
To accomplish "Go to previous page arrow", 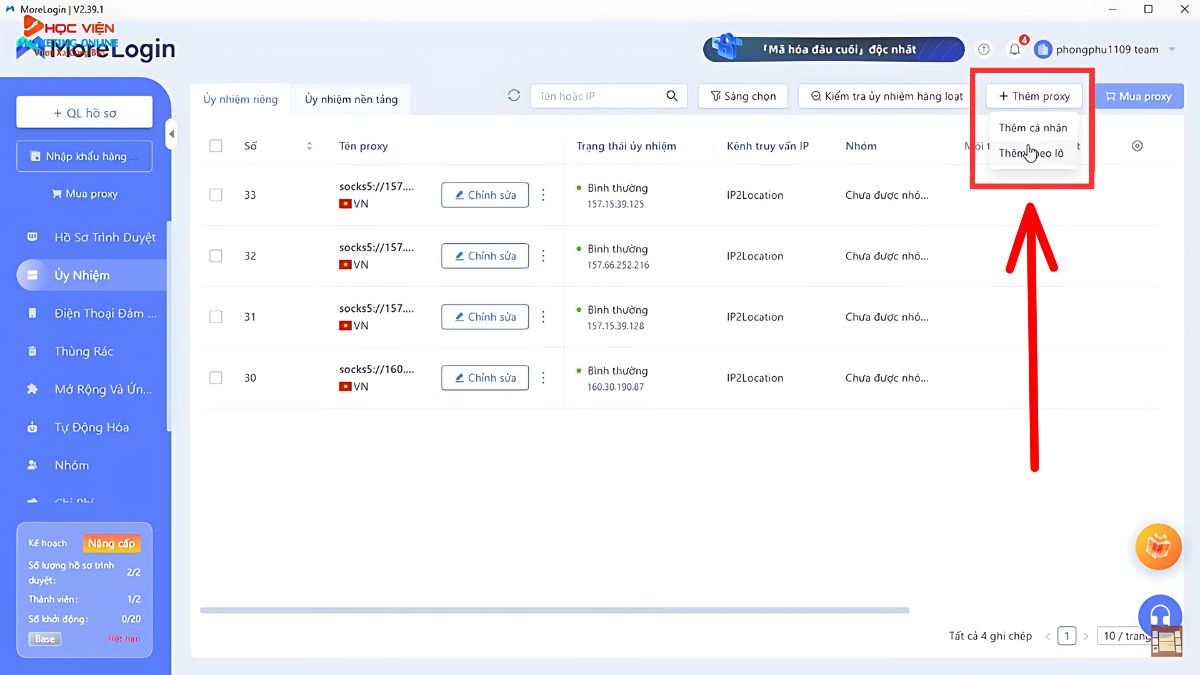I will click(x=1048, y=636).
